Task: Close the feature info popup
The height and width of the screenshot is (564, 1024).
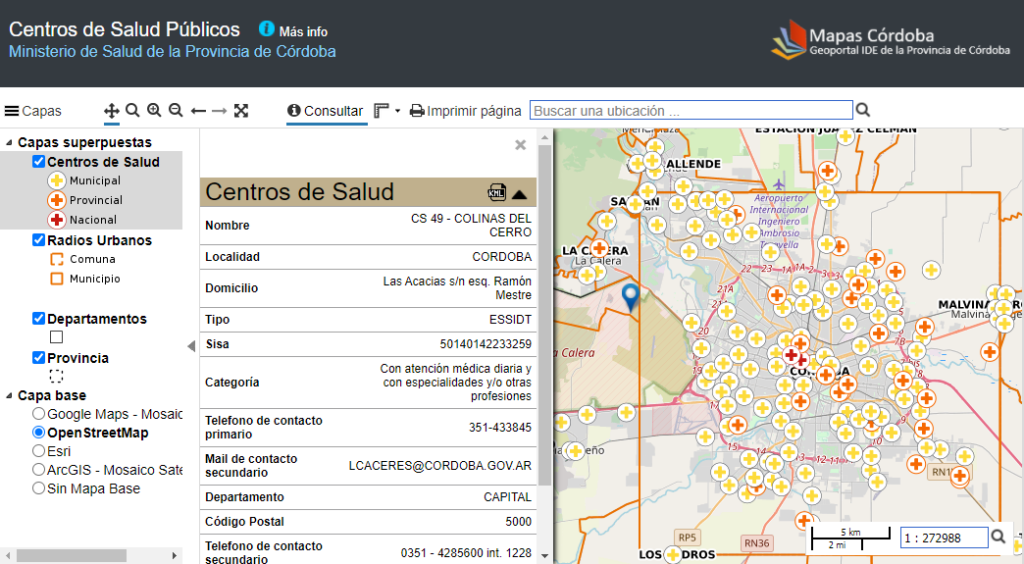Action: [x=520, y=145]
